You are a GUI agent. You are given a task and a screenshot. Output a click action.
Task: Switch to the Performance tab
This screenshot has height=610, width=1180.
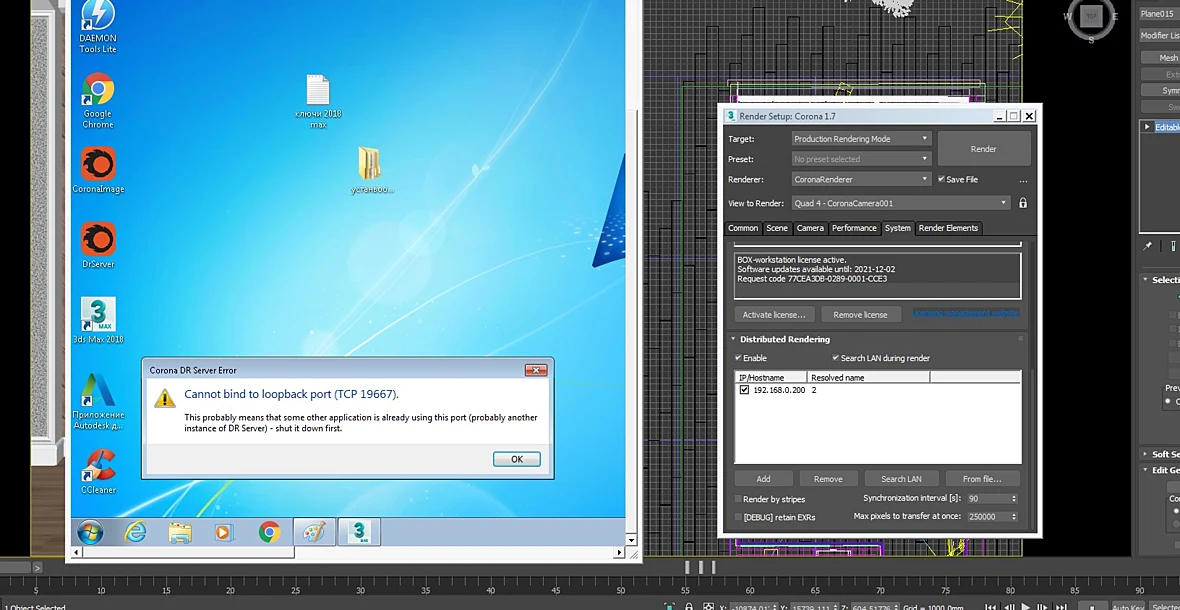coord(853,228)
